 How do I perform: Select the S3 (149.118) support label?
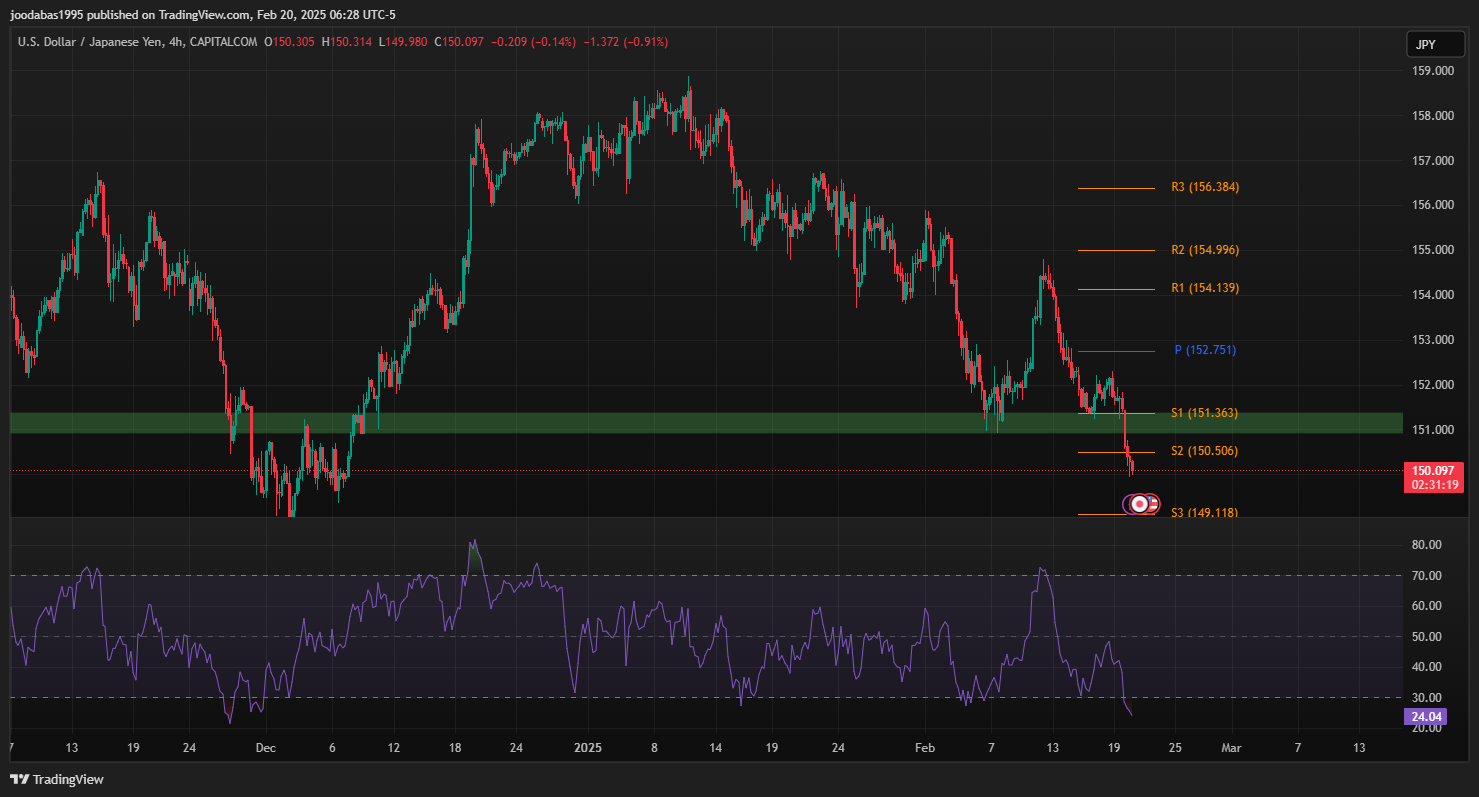click(1204, 513)
